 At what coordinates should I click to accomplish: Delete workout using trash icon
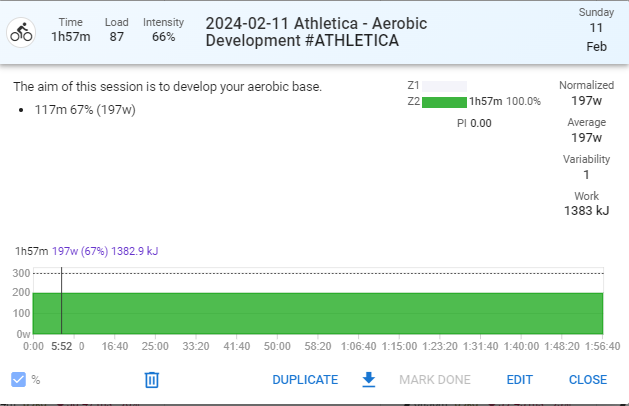click(152, 380)
